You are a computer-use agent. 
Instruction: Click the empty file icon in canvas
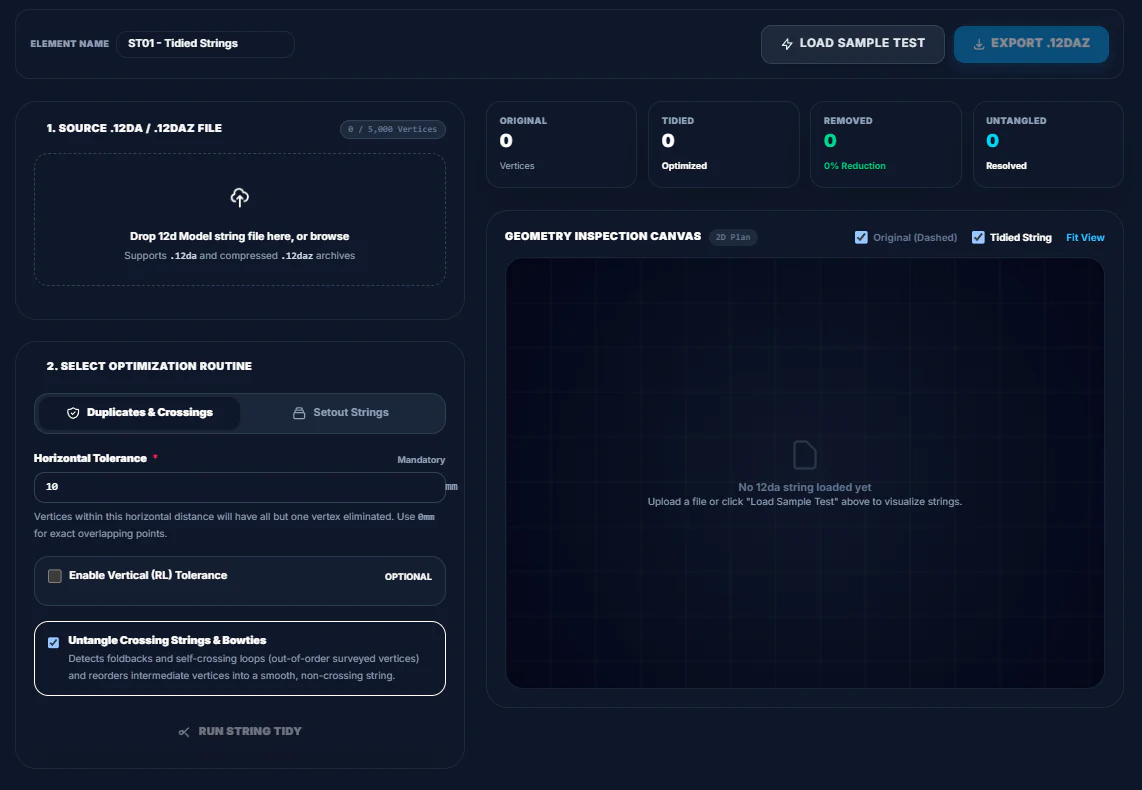pyautogui.click(x=805, y=455)
